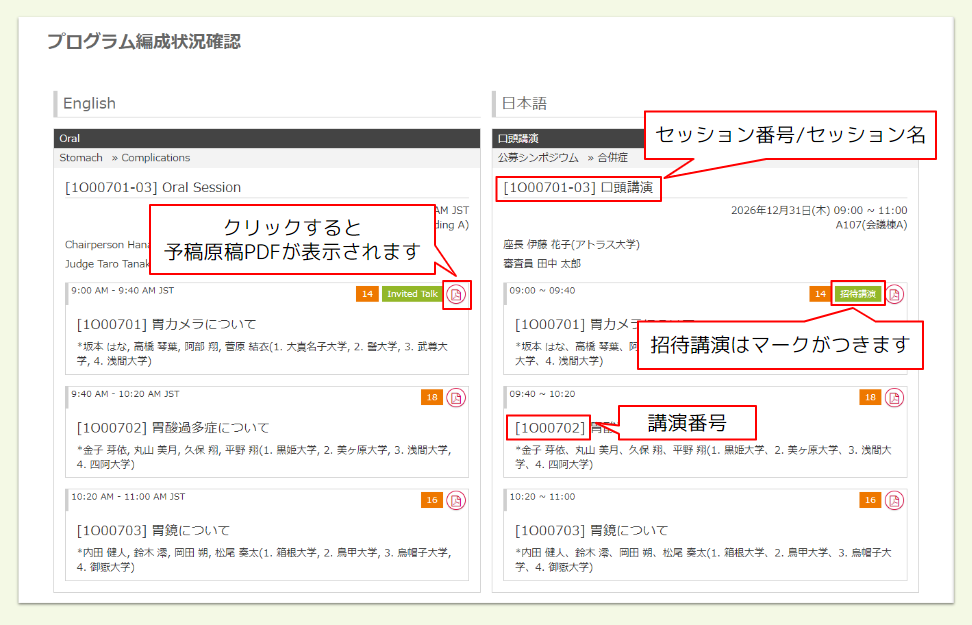Open PDF icon for Japanese 09:40 ~ 10:20 talk
Screen dimensions: 972x625
pos(895,398)
